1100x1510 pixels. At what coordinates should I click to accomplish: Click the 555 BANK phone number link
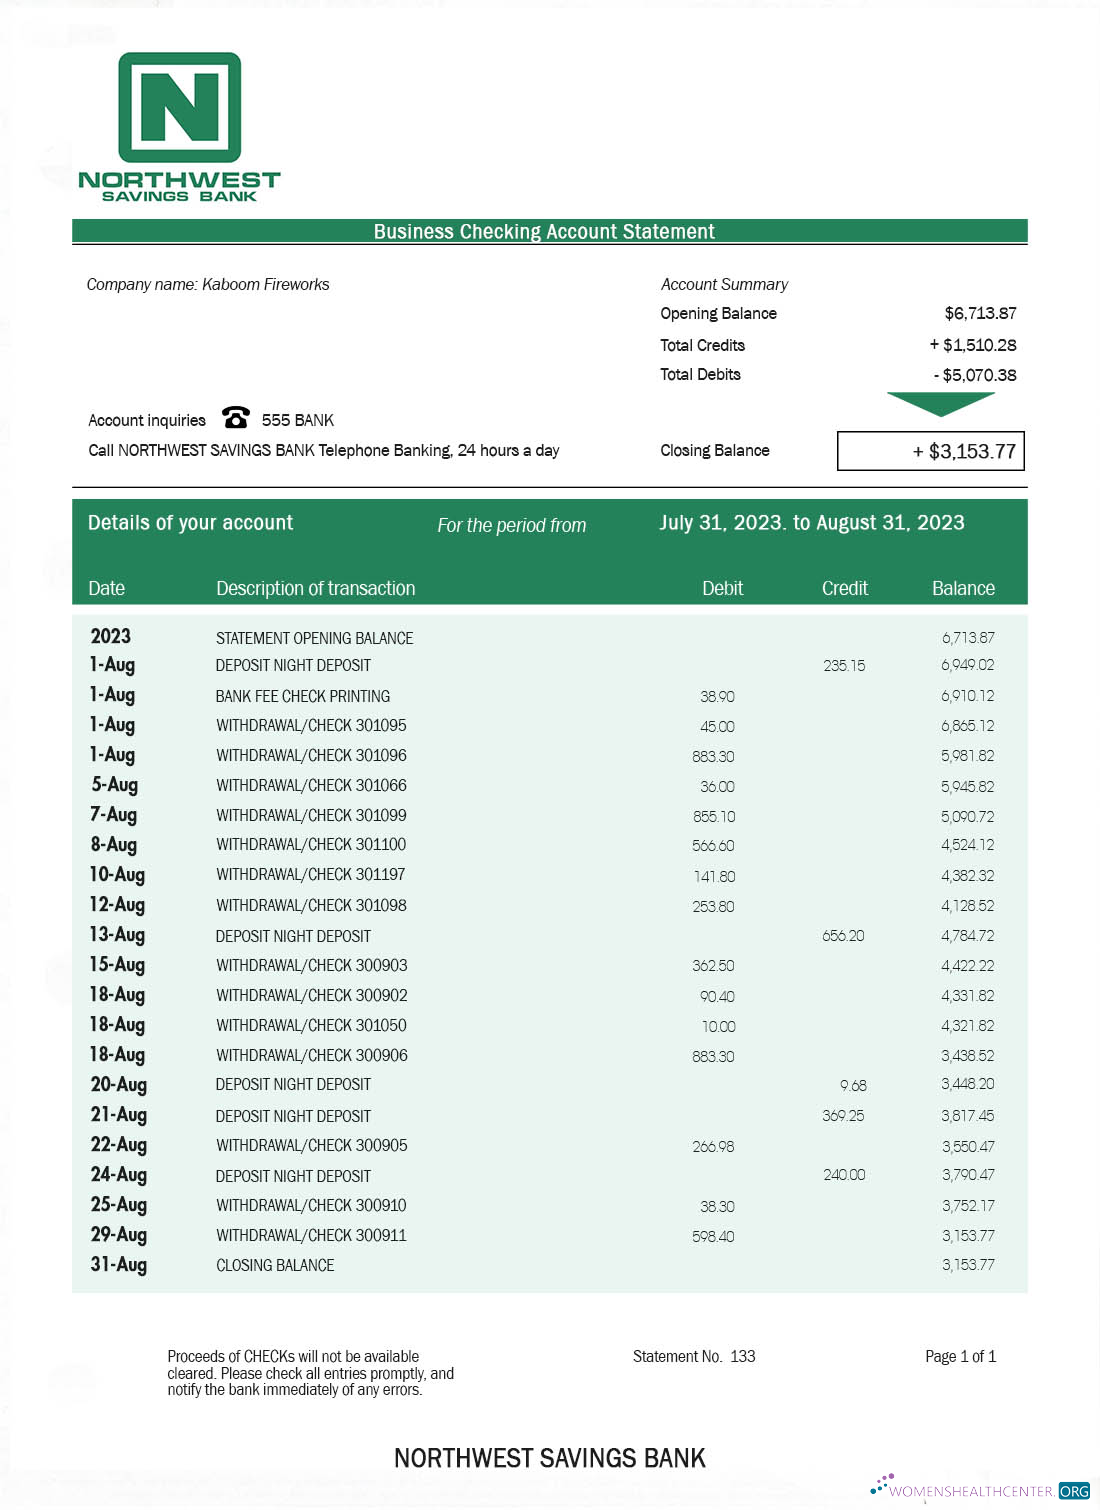297,420
